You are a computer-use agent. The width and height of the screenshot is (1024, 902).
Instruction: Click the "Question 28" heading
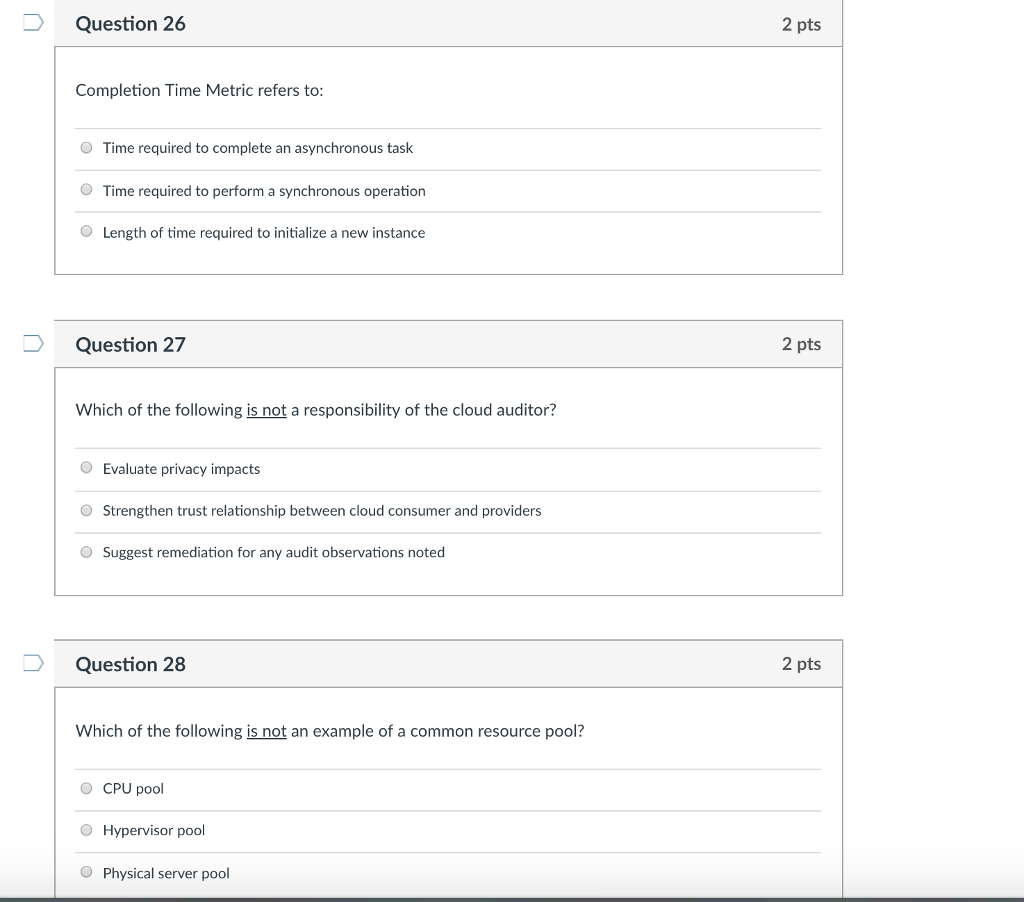[x=131, y=665]
